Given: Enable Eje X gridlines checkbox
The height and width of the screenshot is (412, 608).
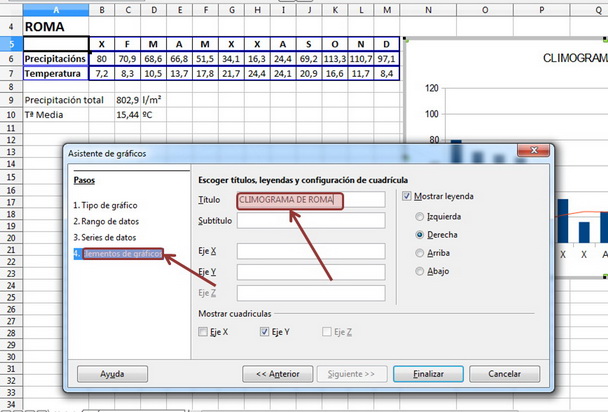Looking at the screenshot, I should 204,331.
